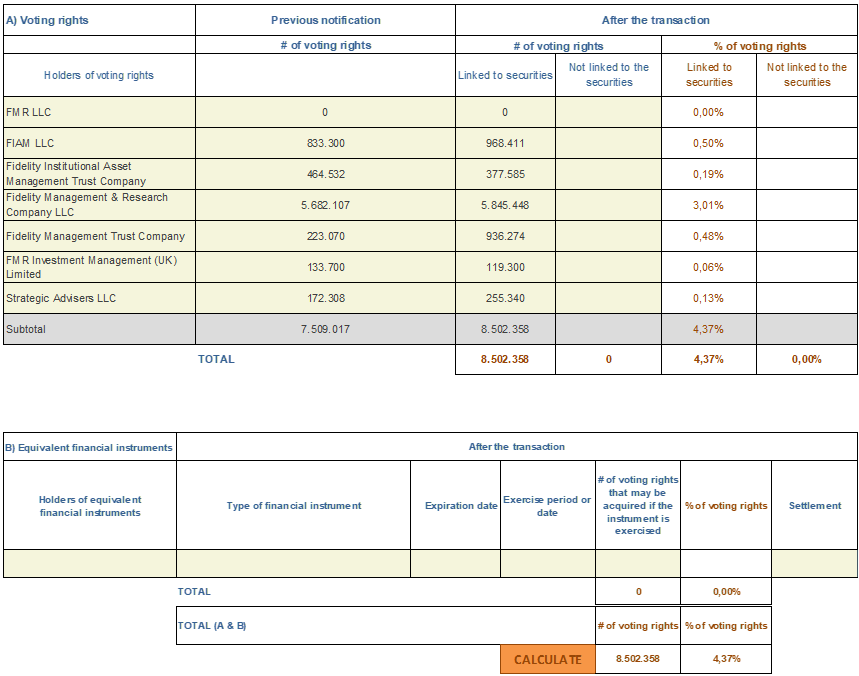Click previous notification value 5.682.107
Image resolution: width=859 pixels, height=676 pixels.
point(325,205)
